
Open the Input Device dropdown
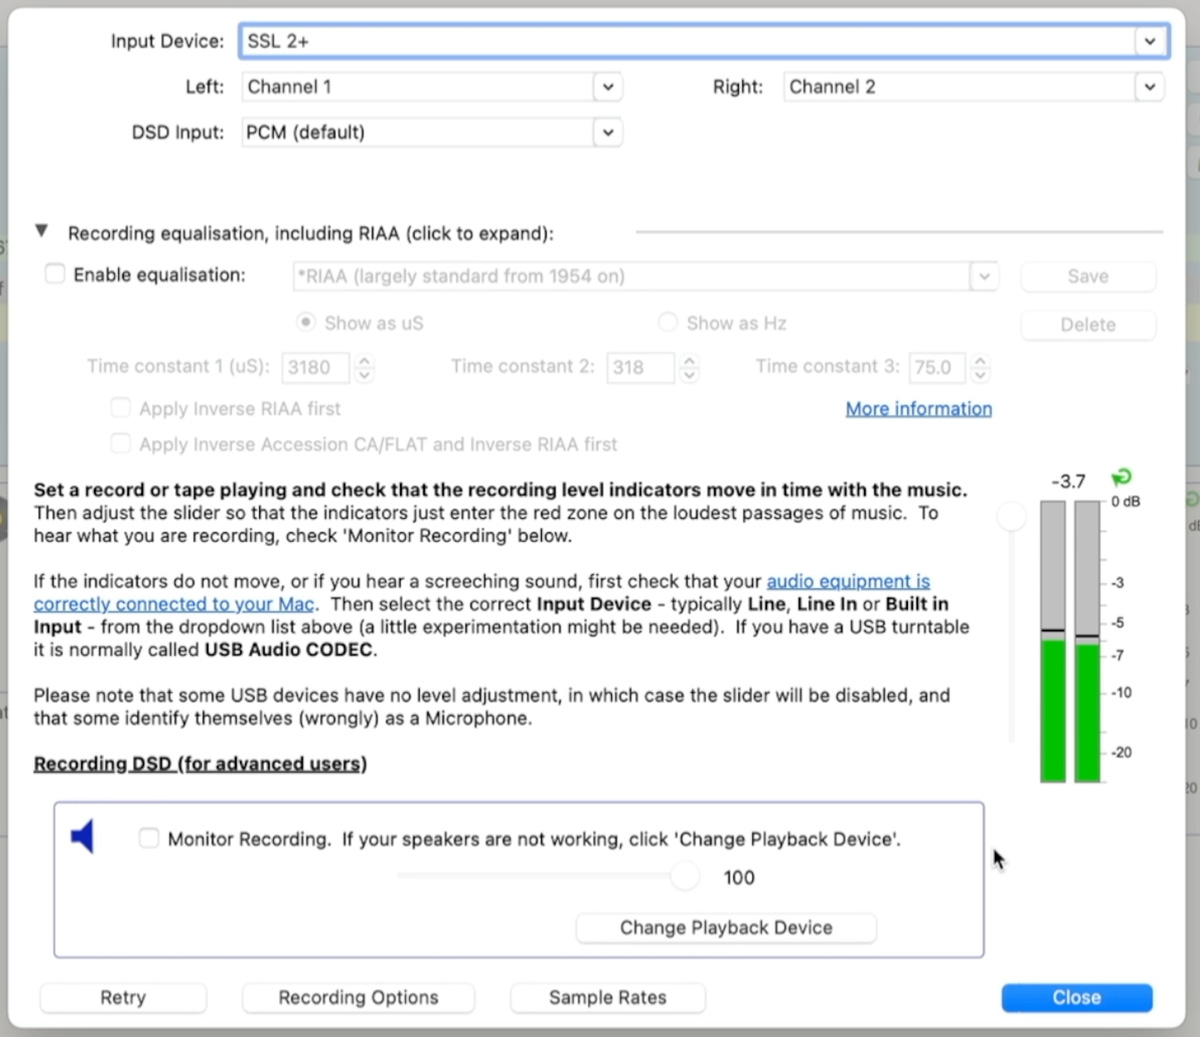pos(1150,41)
